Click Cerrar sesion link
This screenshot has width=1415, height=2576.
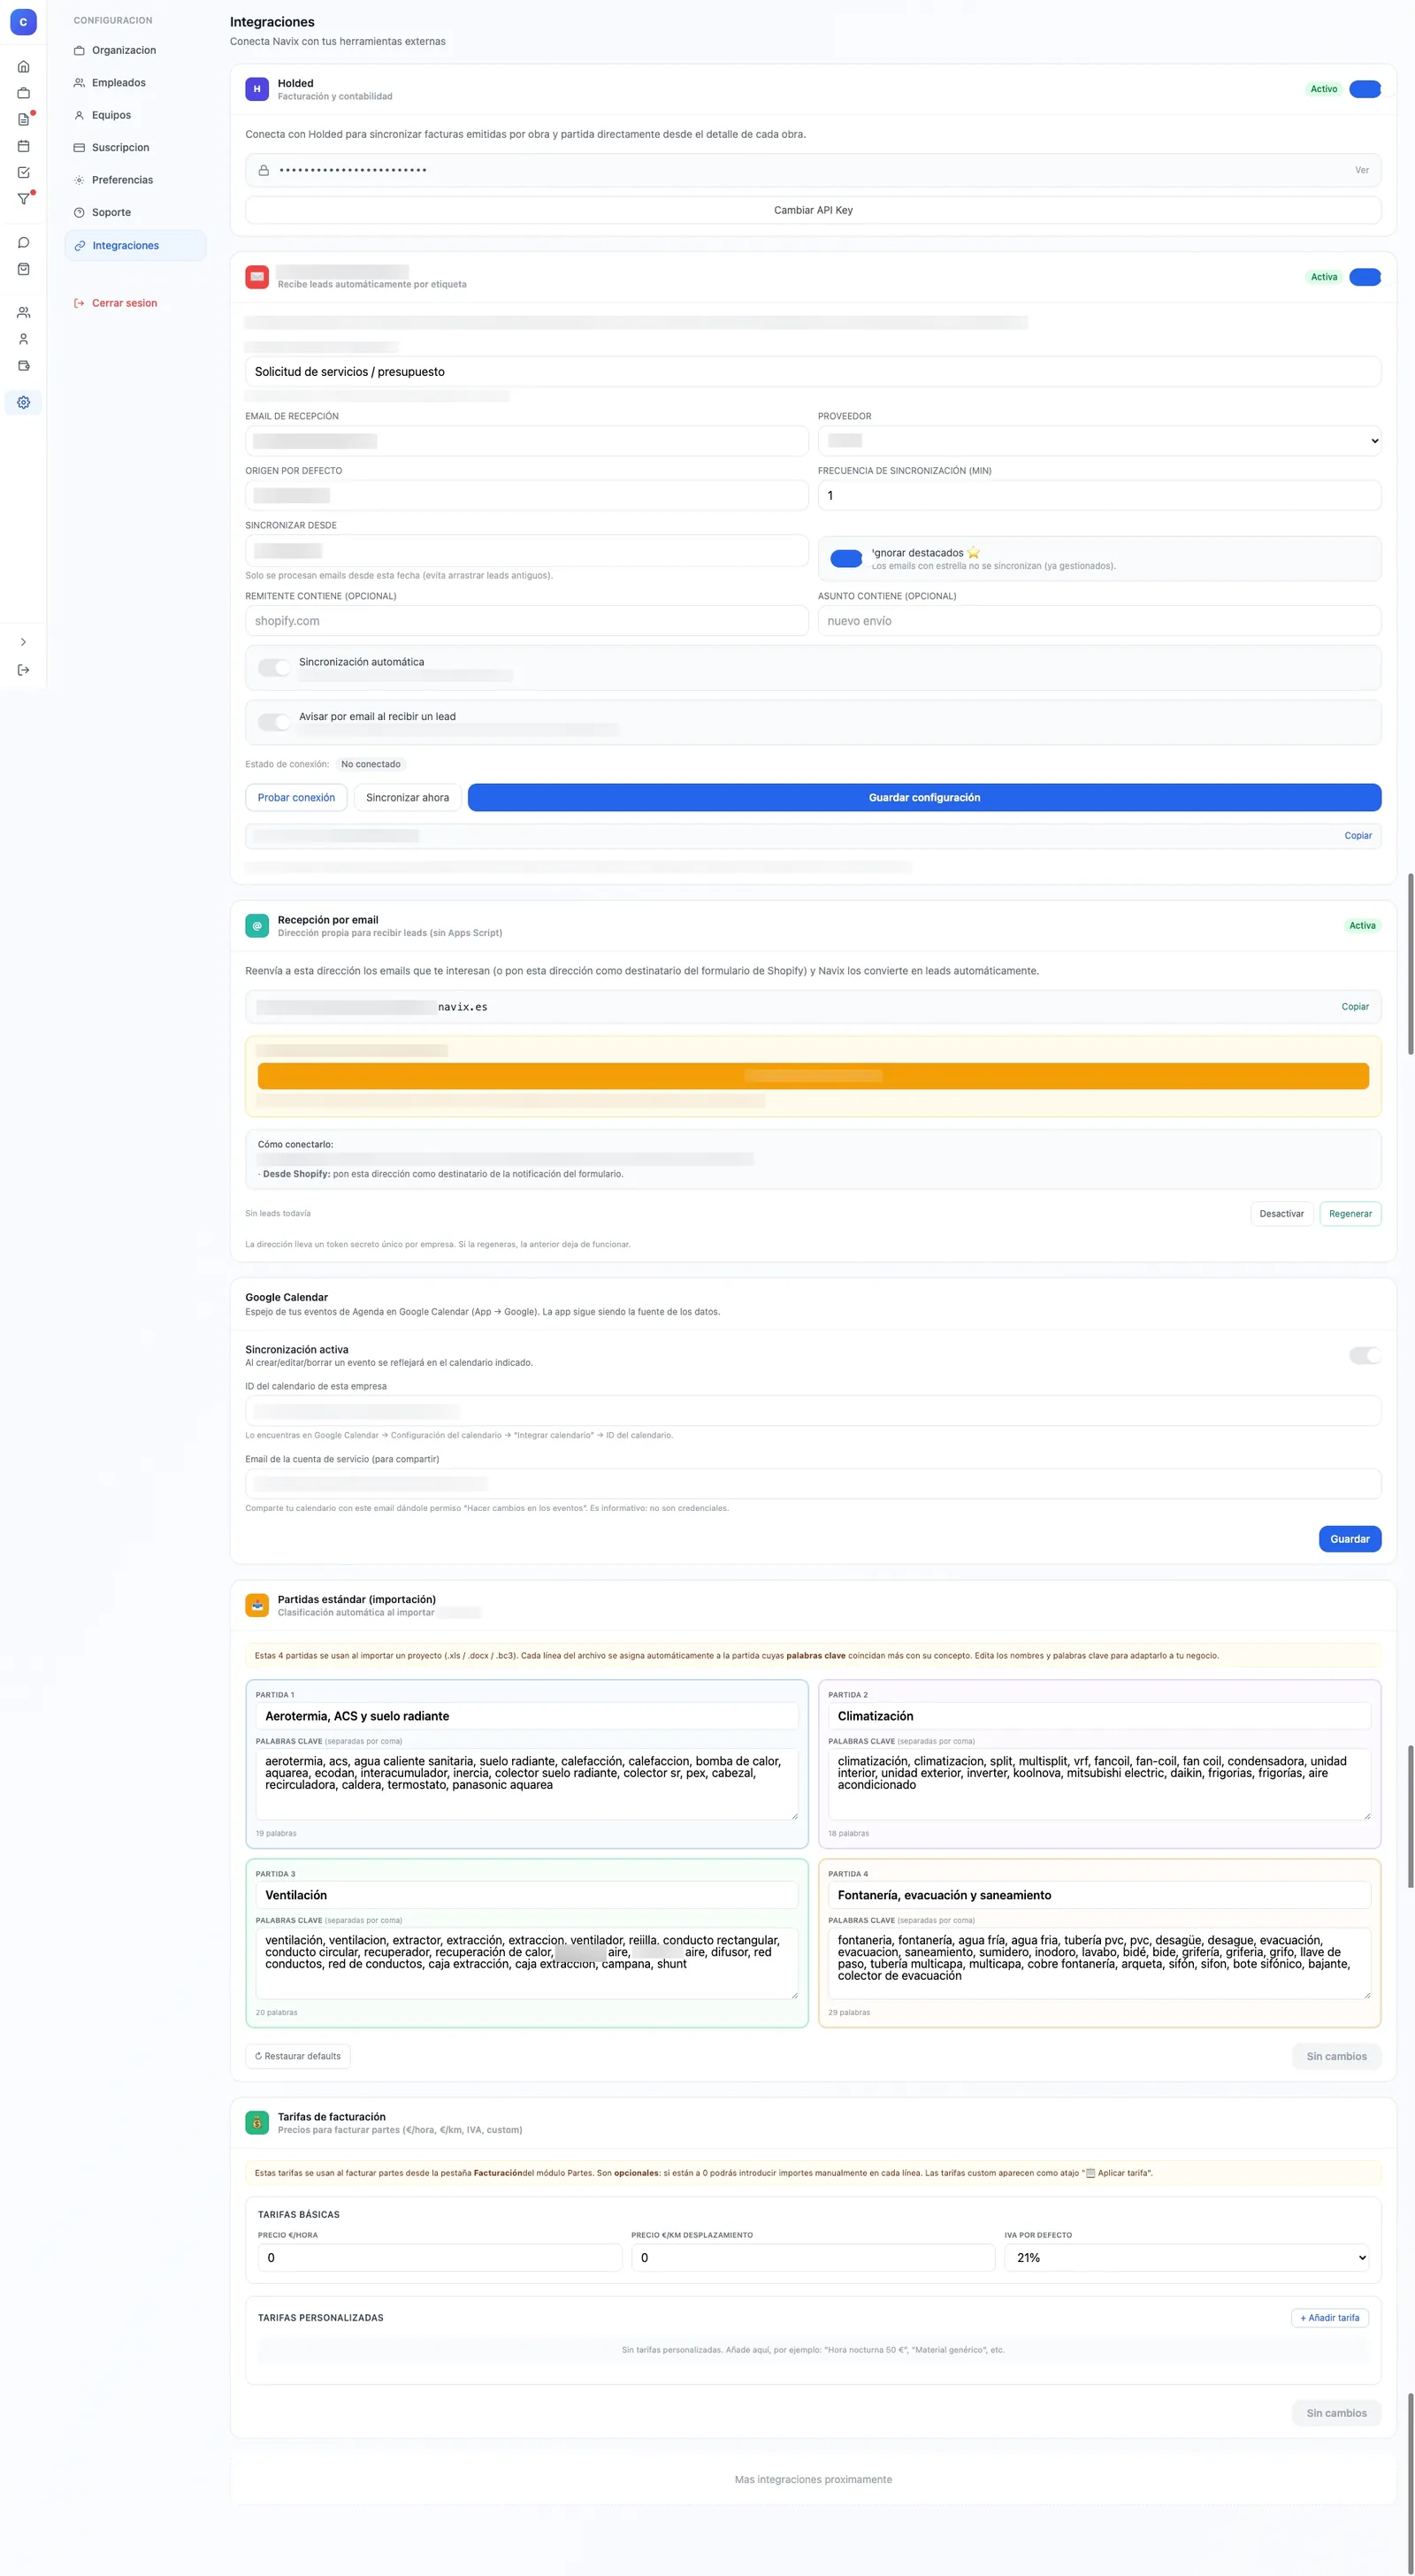(124, 303)
